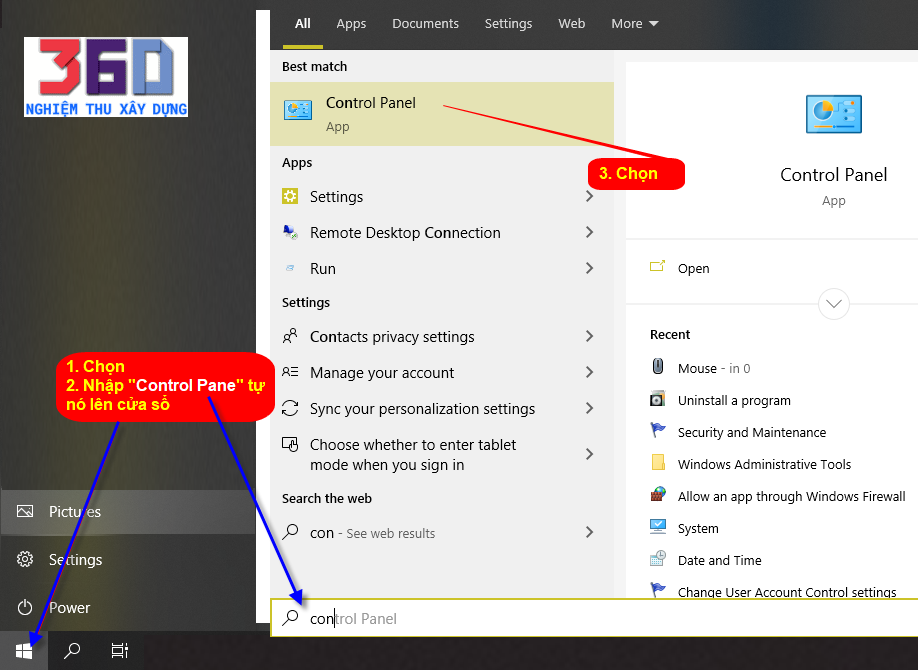The image size is (918, 670).
Task: Expand arrow next to Contacts privacy settings
Action: point(589,337)
